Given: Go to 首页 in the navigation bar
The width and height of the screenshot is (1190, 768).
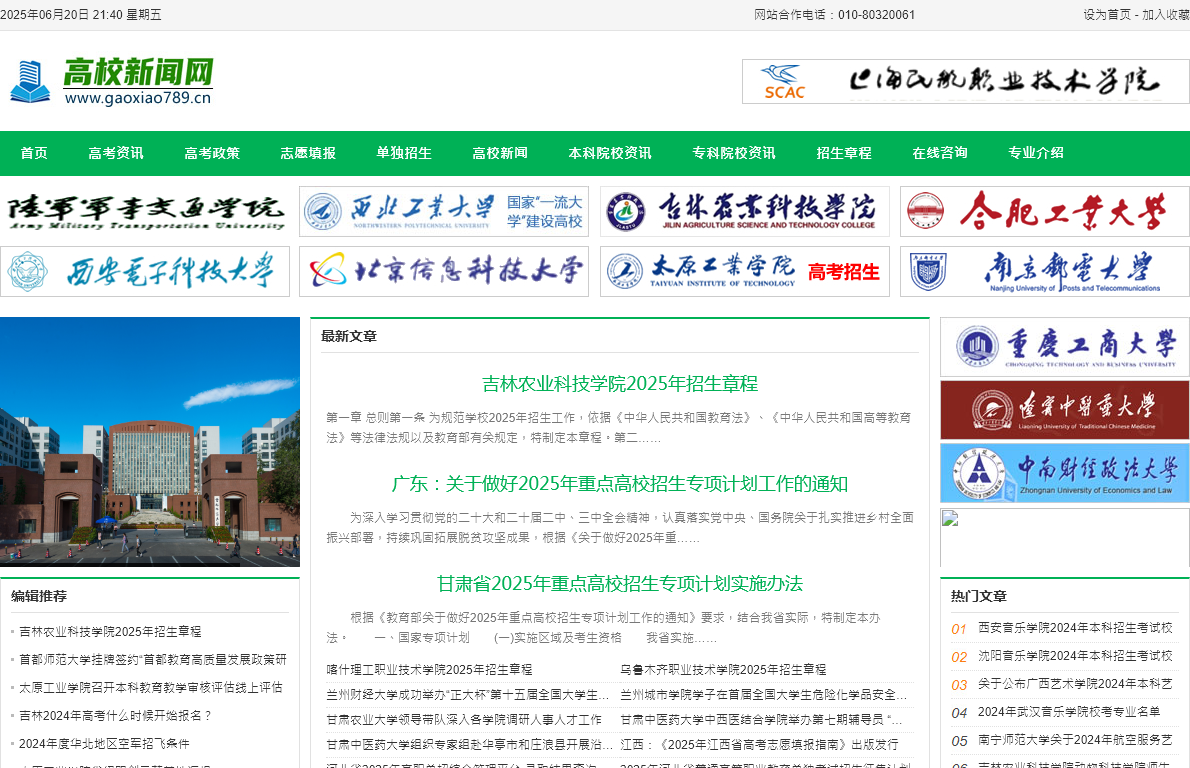Looking at the screenshot, I should (33, 153).
